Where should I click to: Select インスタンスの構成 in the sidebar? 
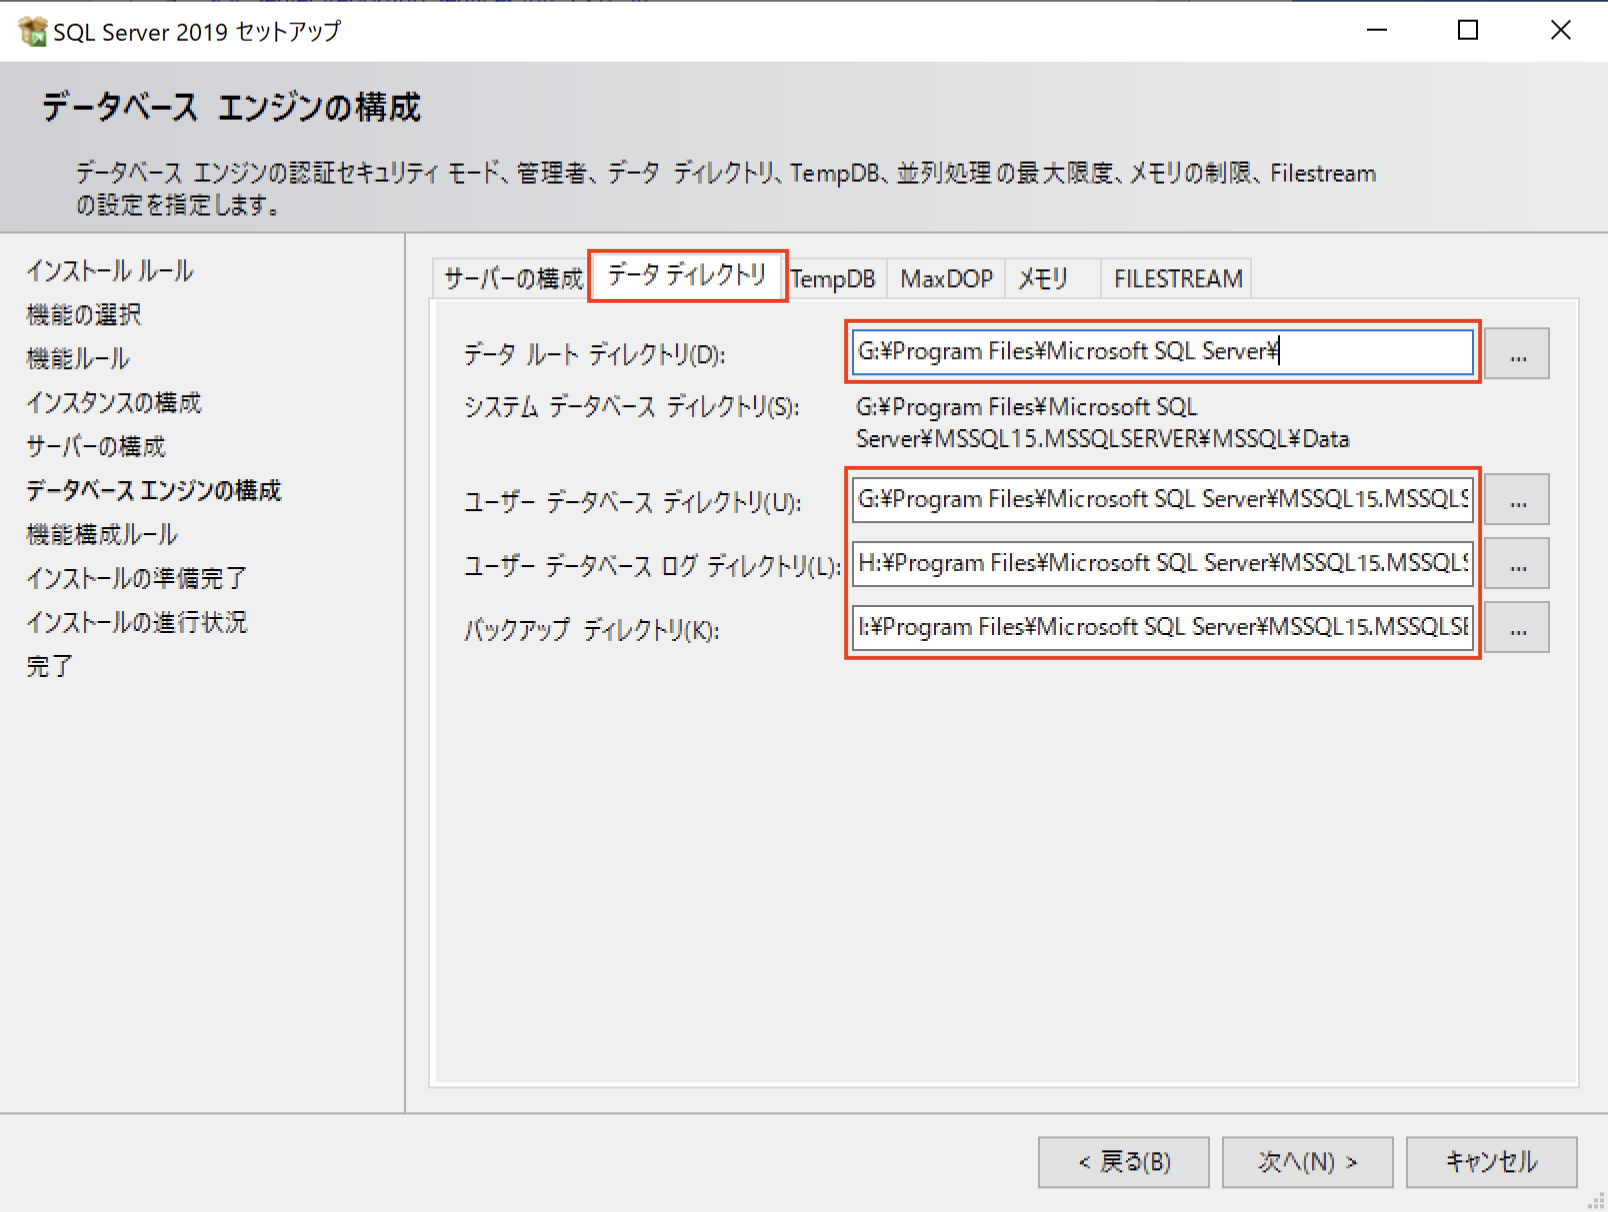pos(113,402)
